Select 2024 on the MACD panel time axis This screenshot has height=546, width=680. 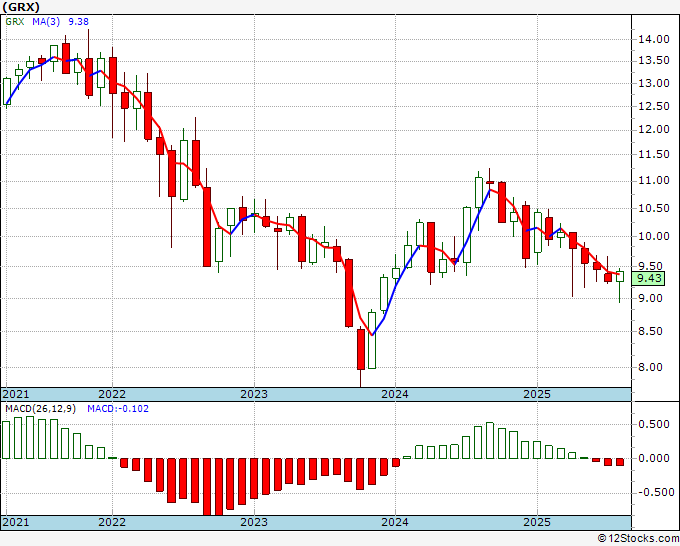tap(395, 522)
